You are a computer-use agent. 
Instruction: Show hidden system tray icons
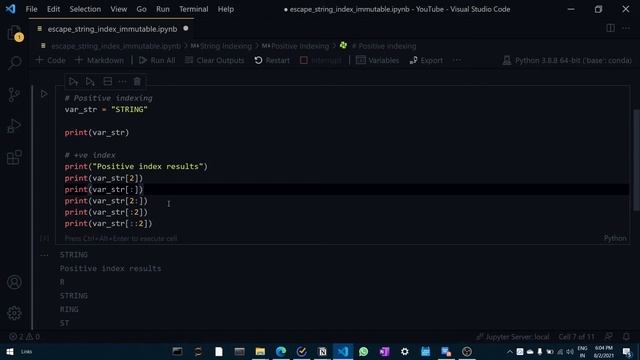(x=509, y=351)
